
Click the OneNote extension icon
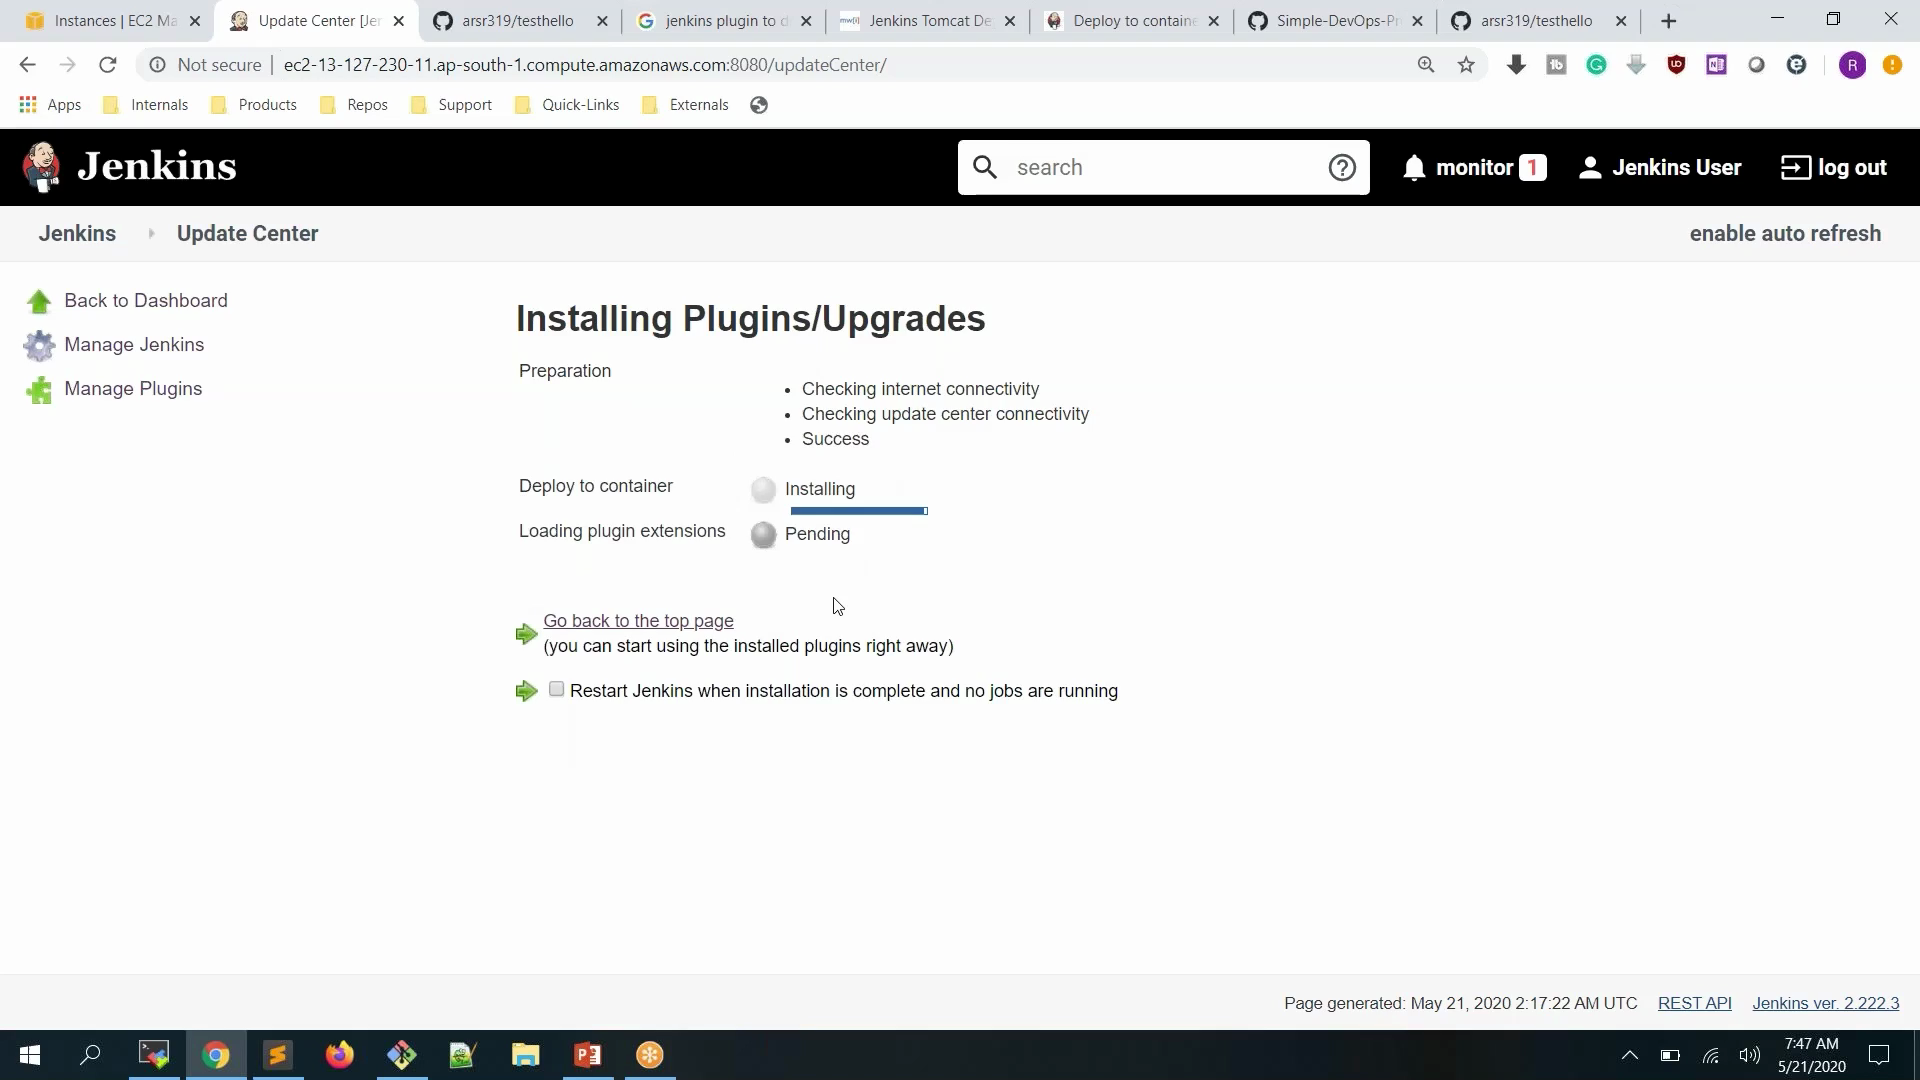1716,65
